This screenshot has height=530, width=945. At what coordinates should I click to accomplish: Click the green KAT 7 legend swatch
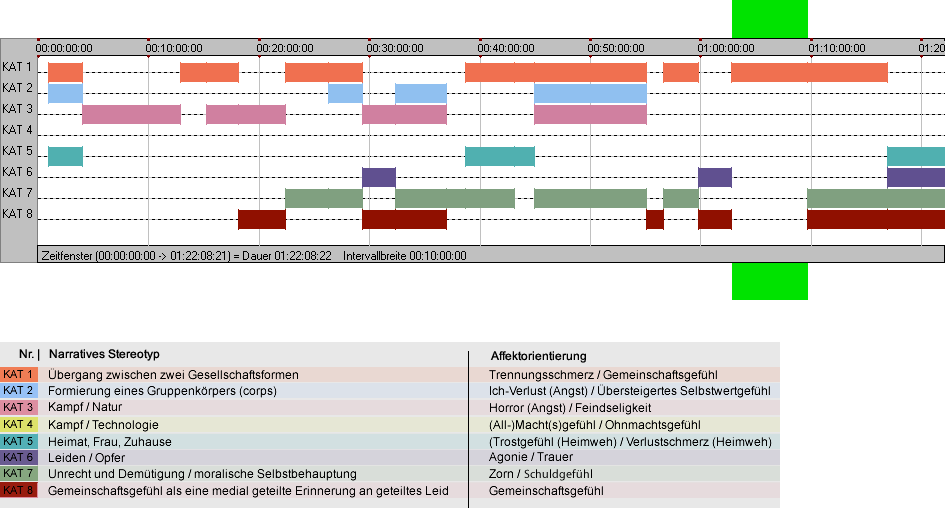[x=19, y=474]
